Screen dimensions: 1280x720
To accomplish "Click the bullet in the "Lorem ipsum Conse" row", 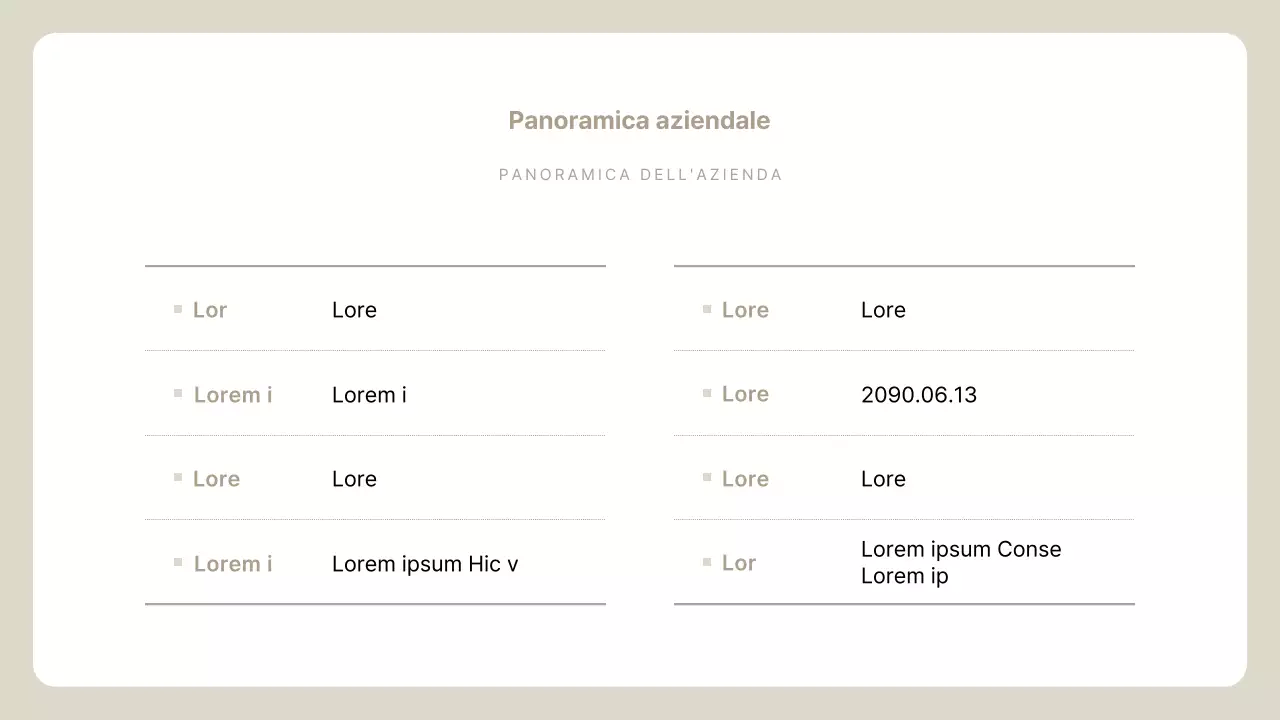I will click(707, 563).
